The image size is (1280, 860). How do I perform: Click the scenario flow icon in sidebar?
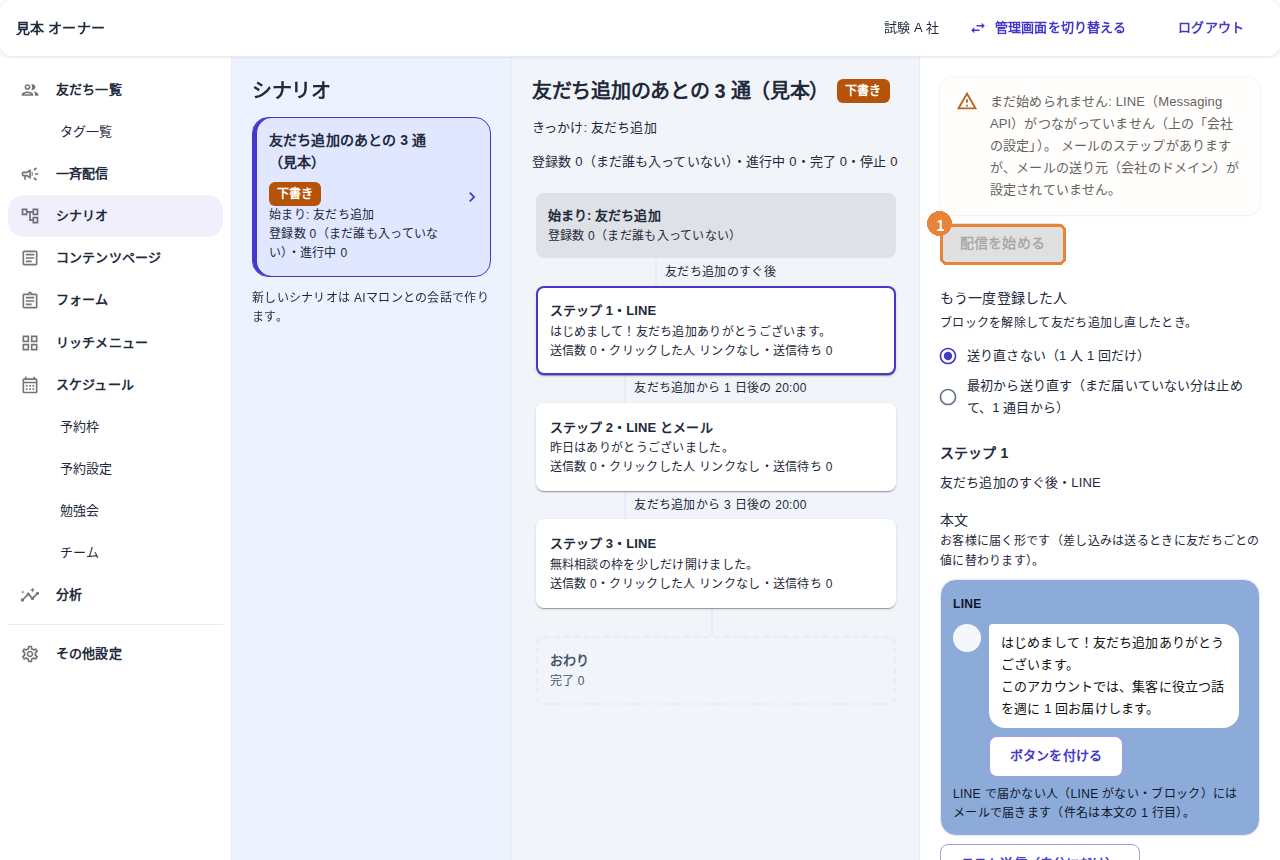(x=30, y=216)
